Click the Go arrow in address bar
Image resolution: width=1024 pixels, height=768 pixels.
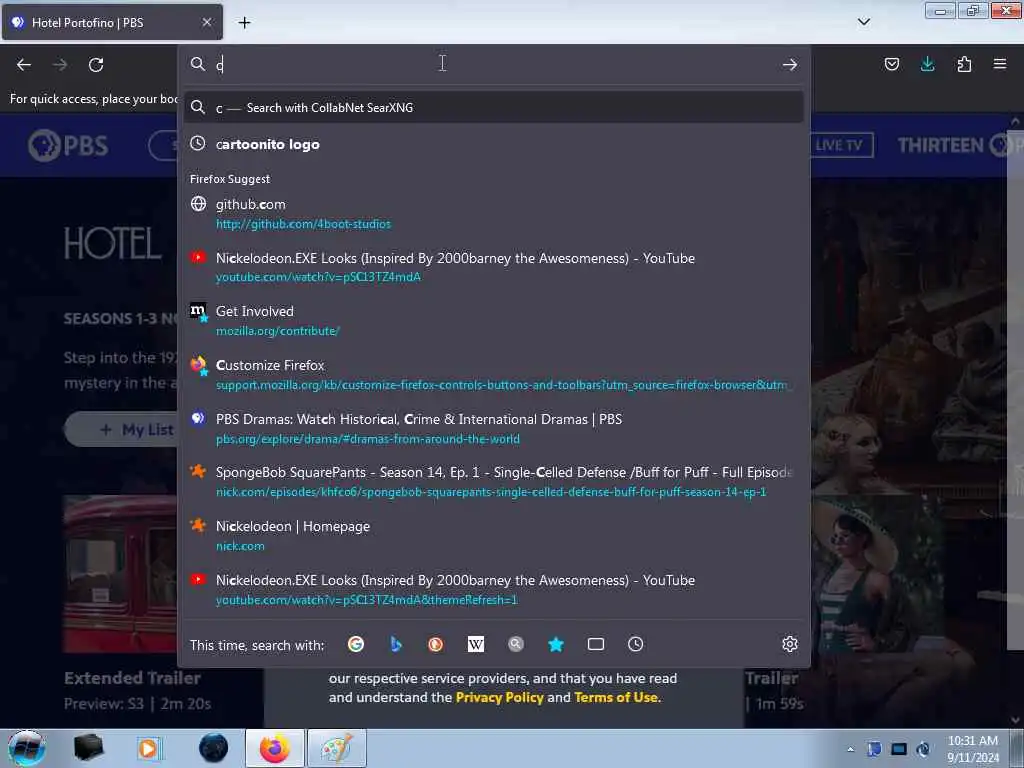pos(790,64)
